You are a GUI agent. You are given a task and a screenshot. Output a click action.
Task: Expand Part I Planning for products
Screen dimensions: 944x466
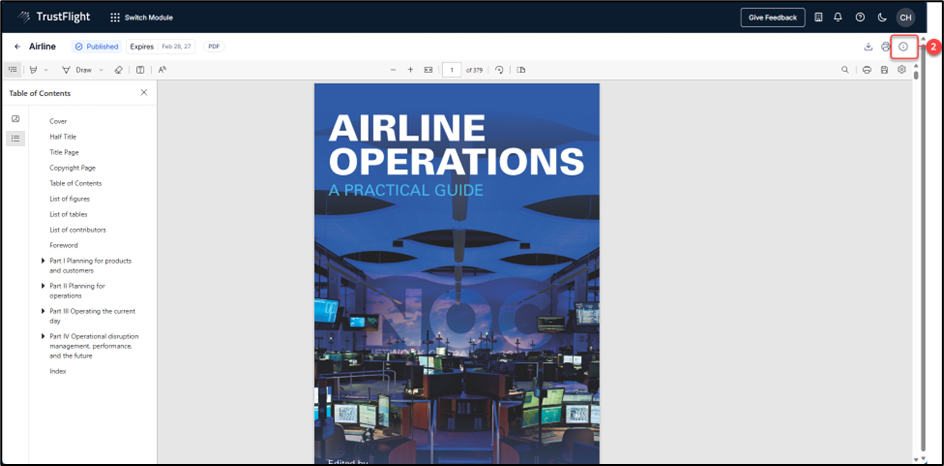[x=42, y=261]
